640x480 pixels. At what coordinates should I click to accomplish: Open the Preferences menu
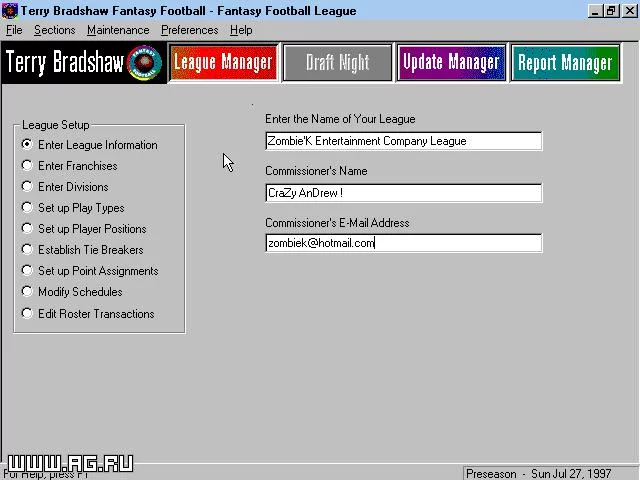tap(189, 30)
